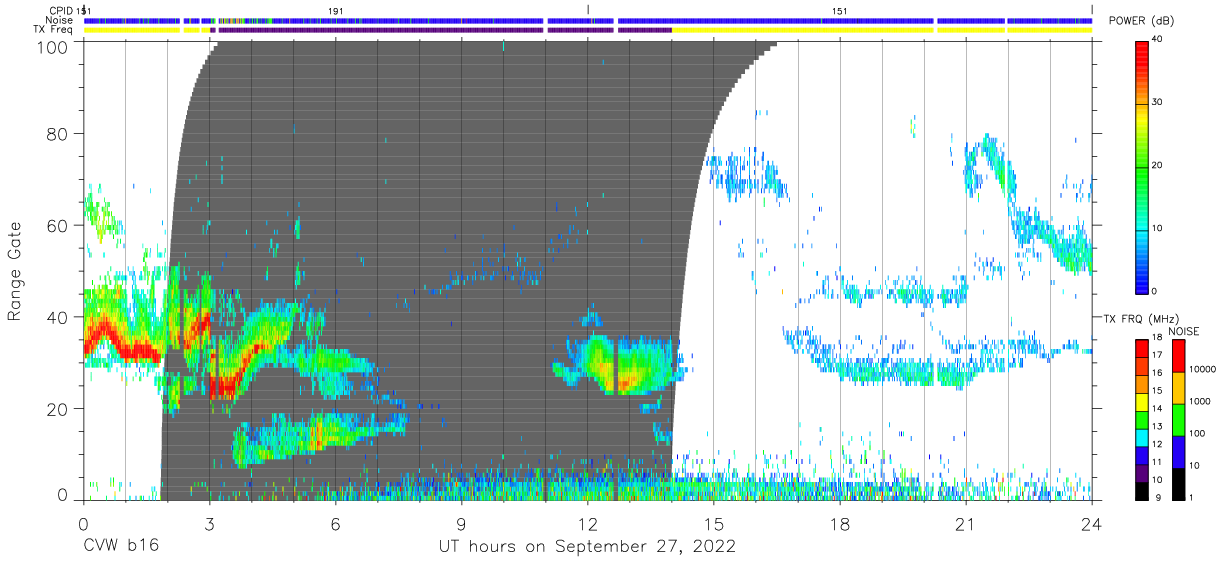Click the 10000 label on NOISE legend
This screenshot has height=567, width=1228.
click(x=1203, y=370)
